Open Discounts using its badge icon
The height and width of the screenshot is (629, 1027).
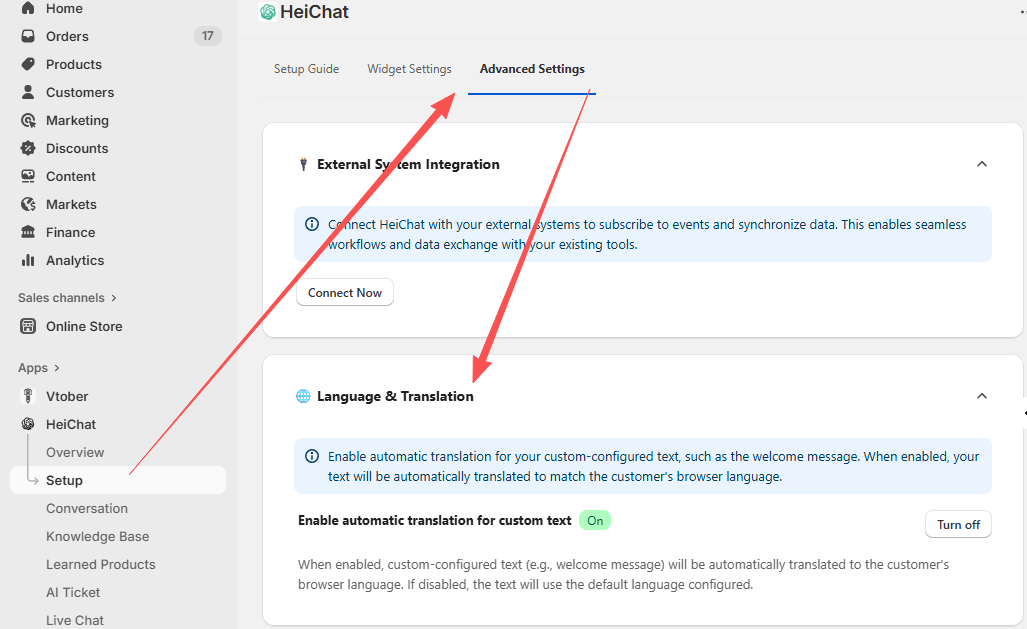click(28, 148)
